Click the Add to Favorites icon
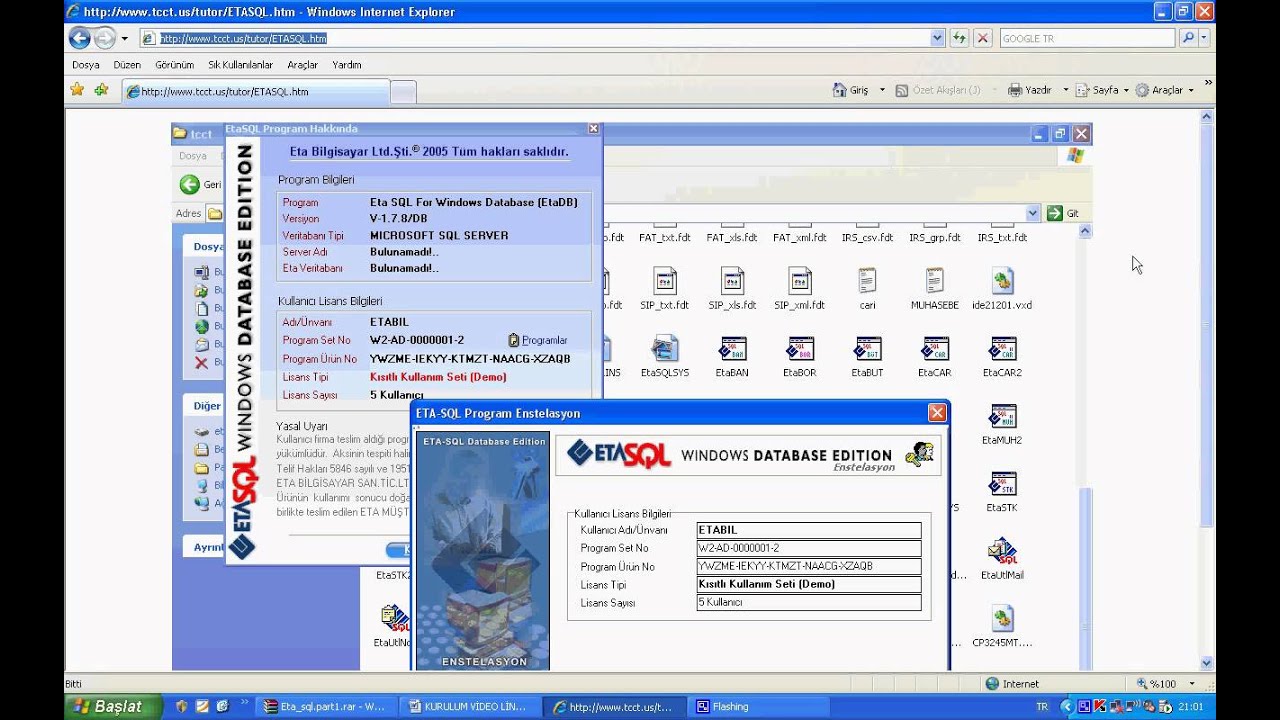This screenshot has height=720, width=1280. 101,90
